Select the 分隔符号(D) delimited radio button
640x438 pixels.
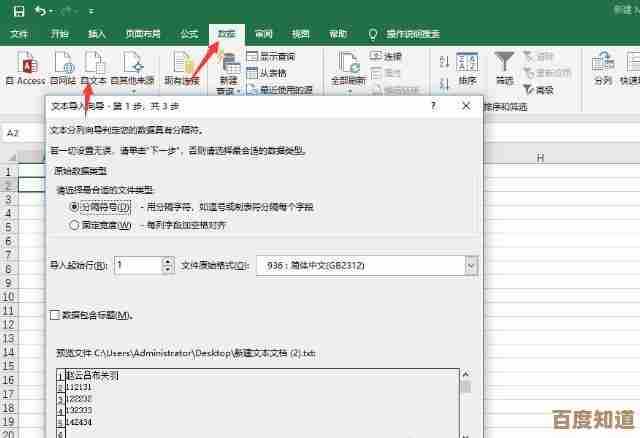74,207
